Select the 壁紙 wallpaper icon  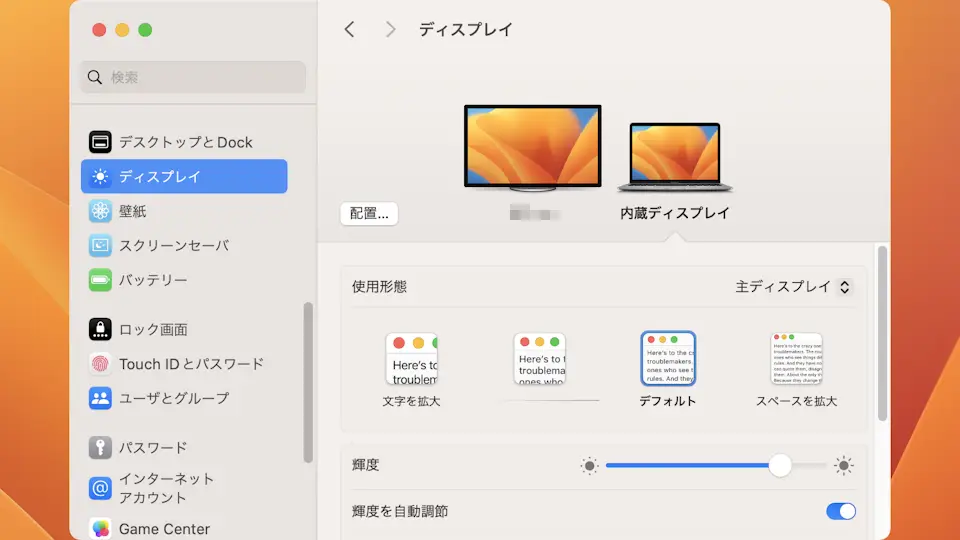point(100,211)
